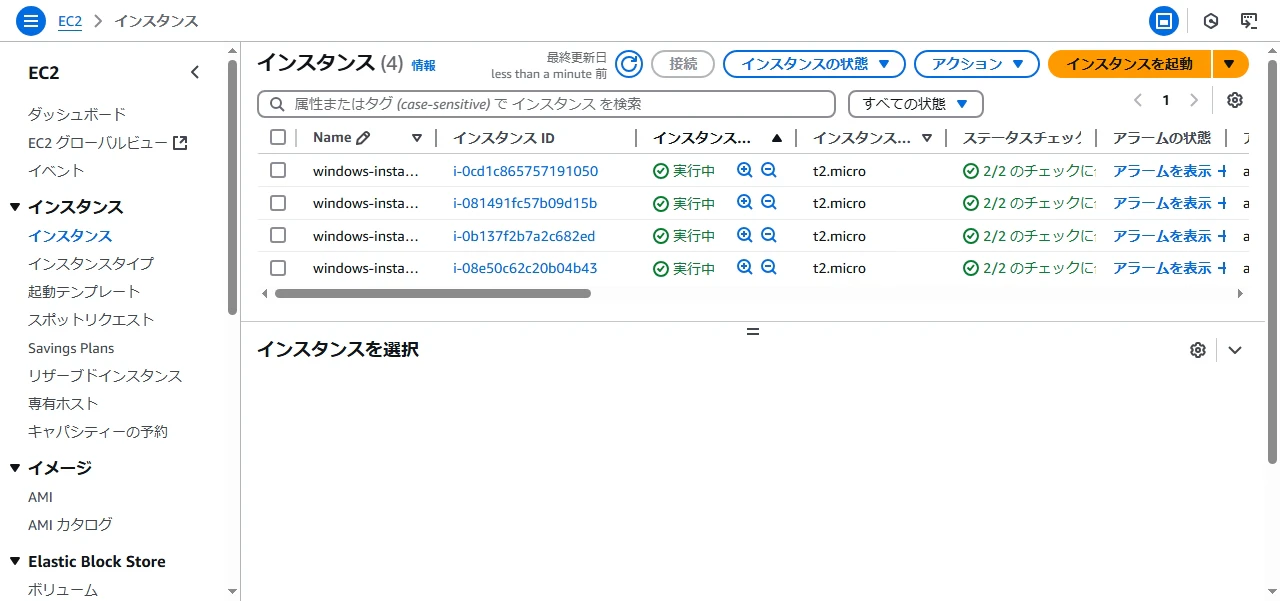Check the box for i-08e50c62c20b04b43
The height and width of the screenshot is (601, 1280).
coord(278,268)
